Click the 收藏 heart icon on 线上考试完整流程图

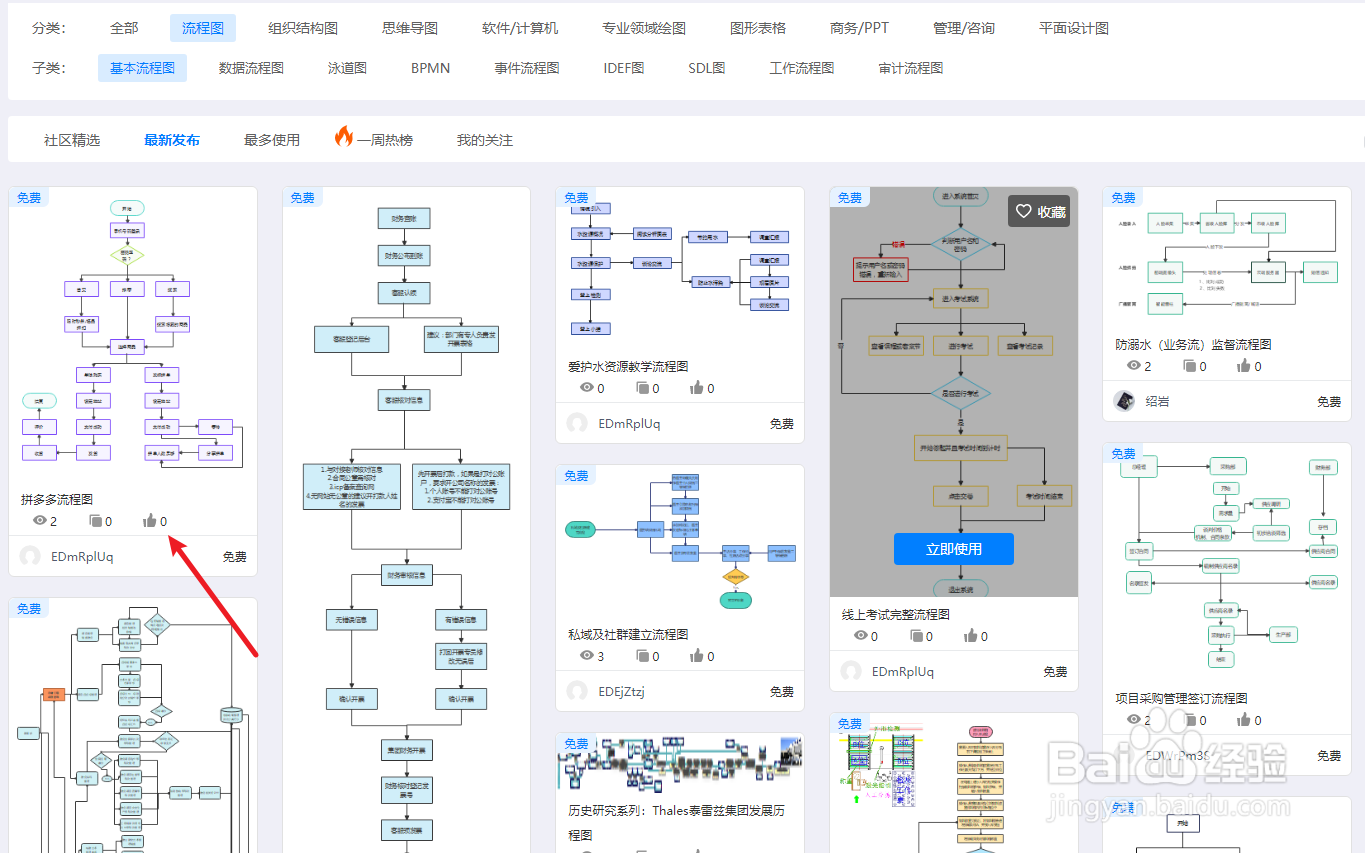click(1023, 211)
